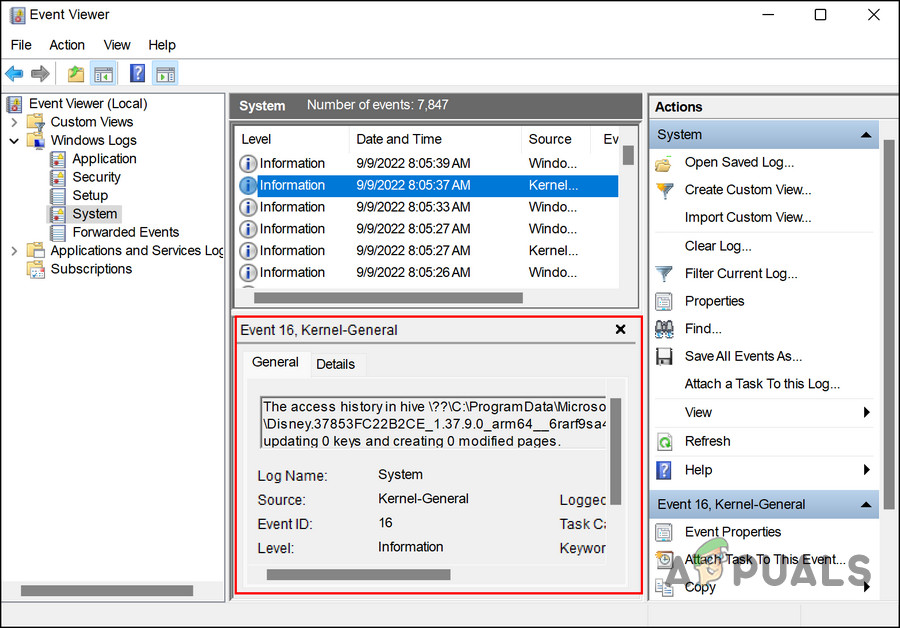Sort by the Source column header
This screenshot has width=900, height=628.
click(x=556, y=139)
